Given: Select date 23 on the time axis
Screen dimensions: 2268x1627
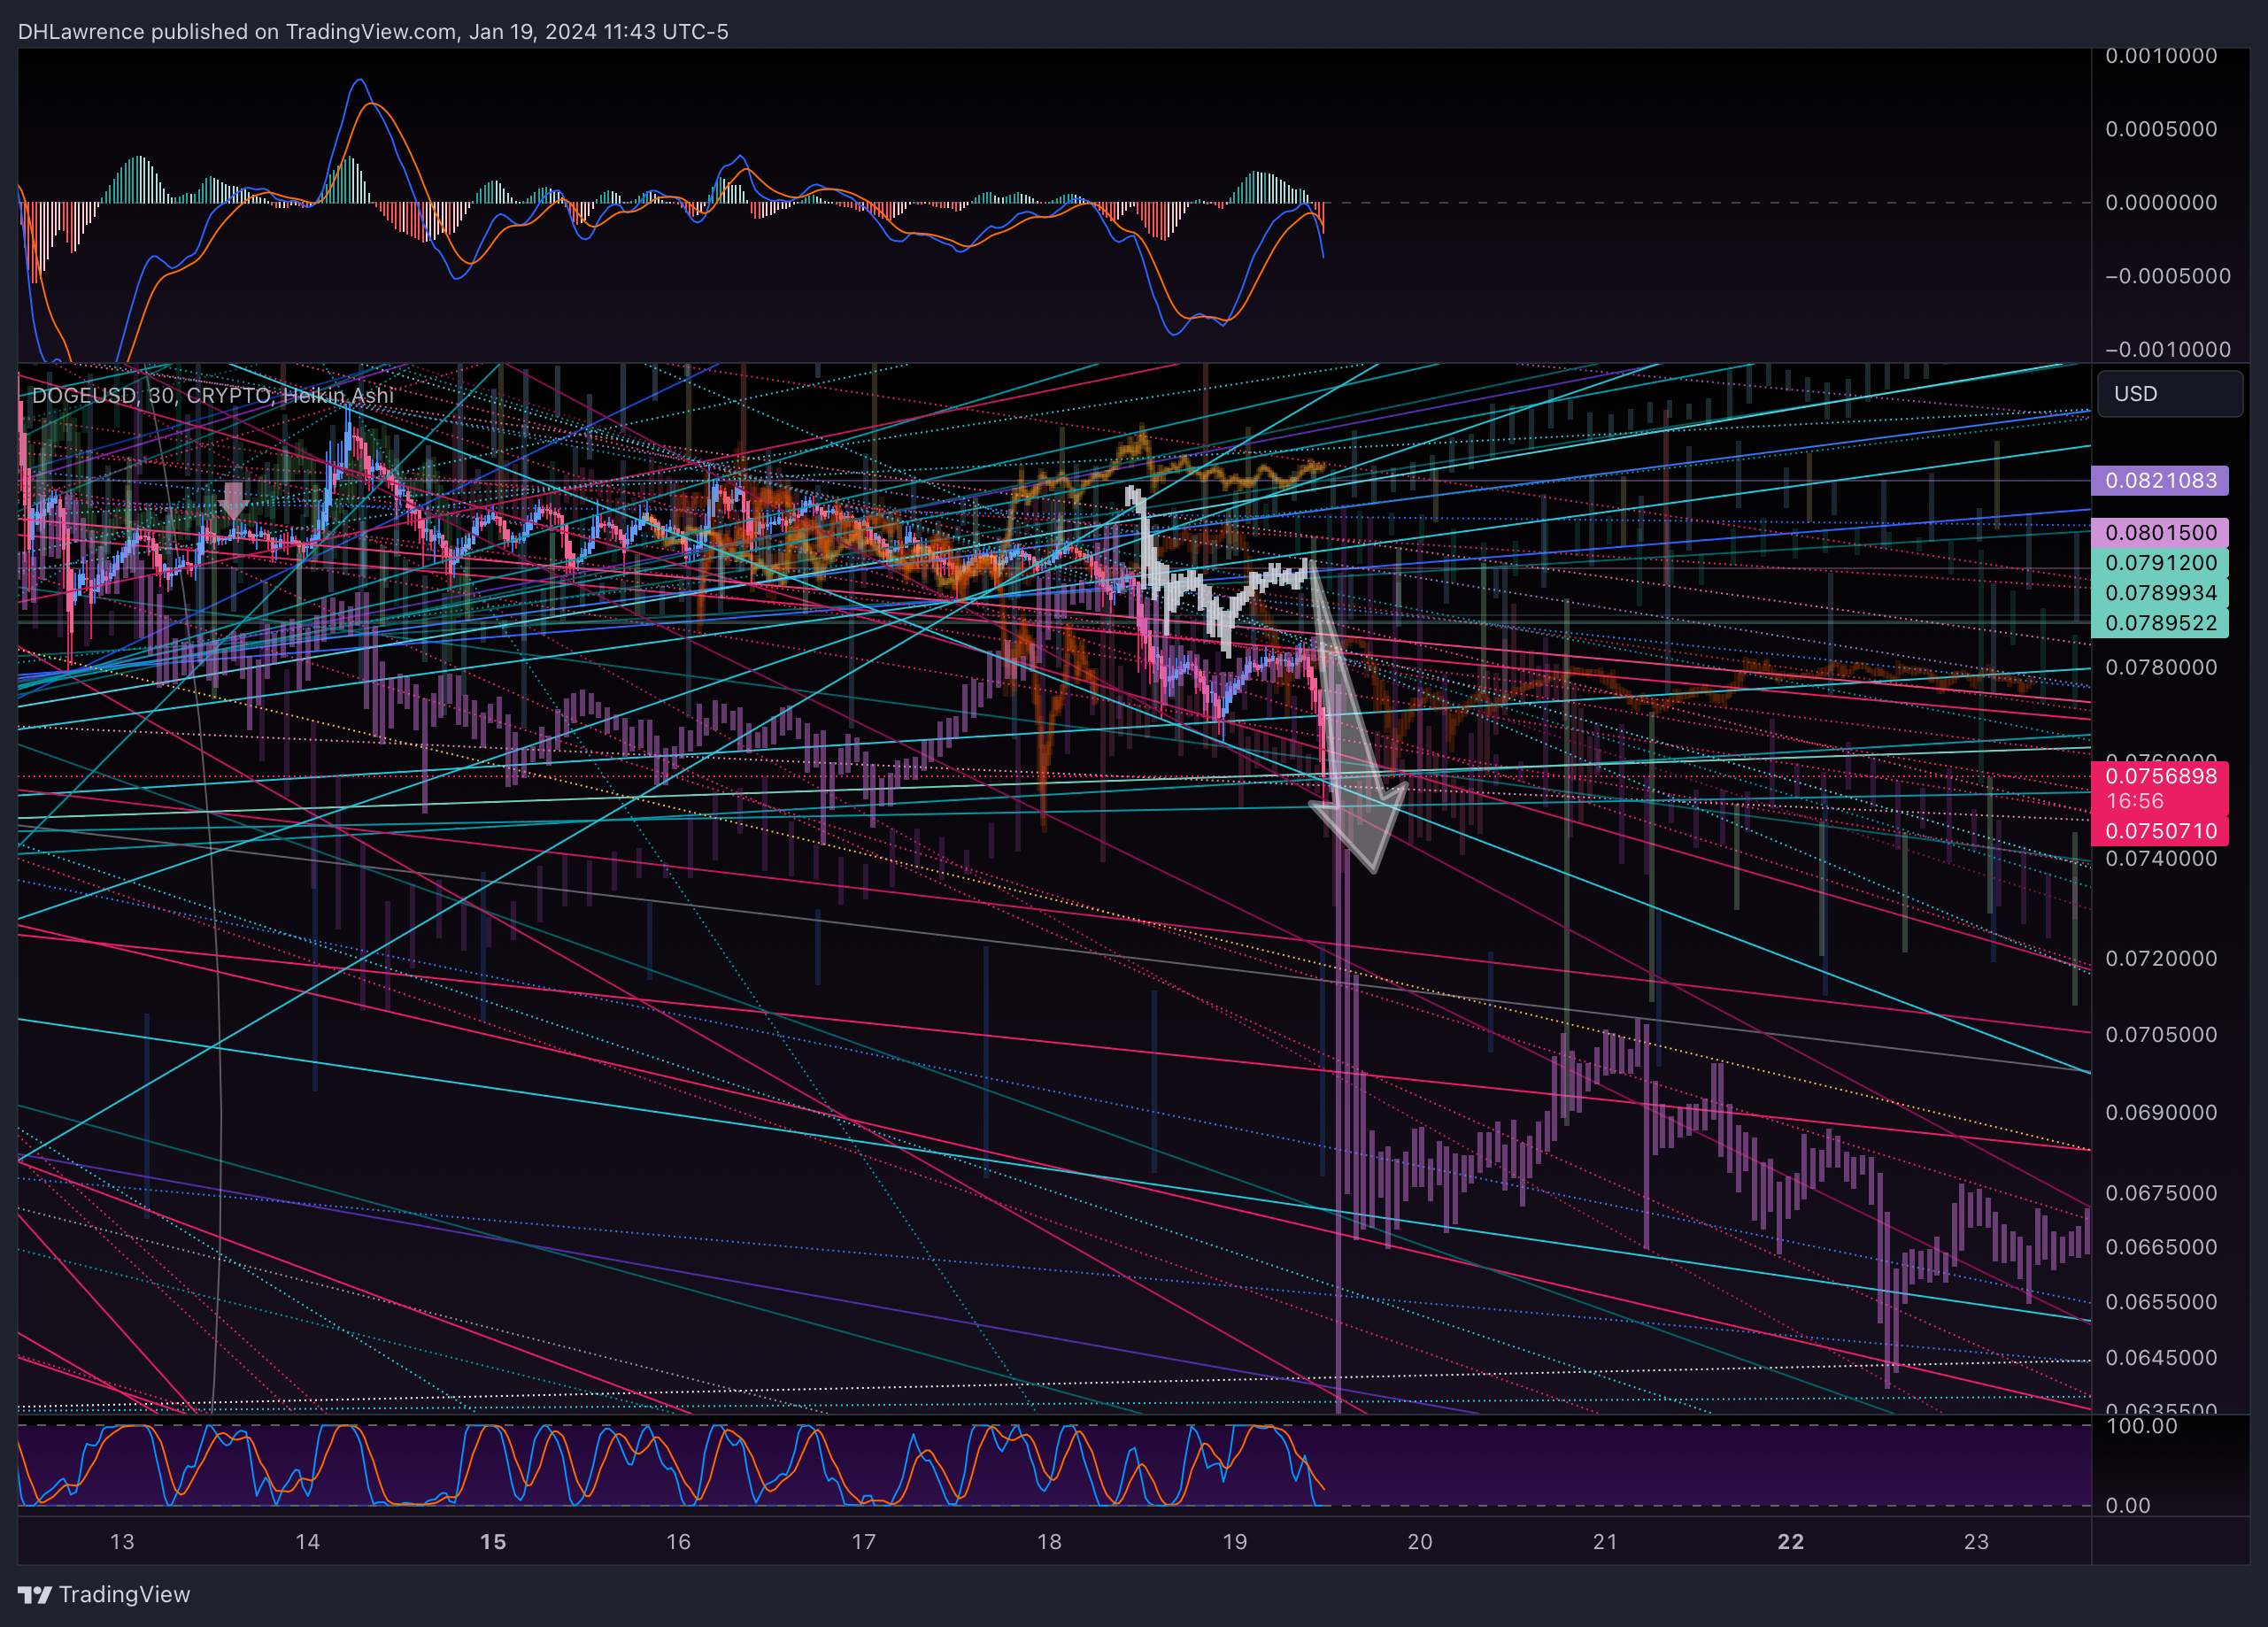Looking at the screenshot, I should tap(1976, 1541).
